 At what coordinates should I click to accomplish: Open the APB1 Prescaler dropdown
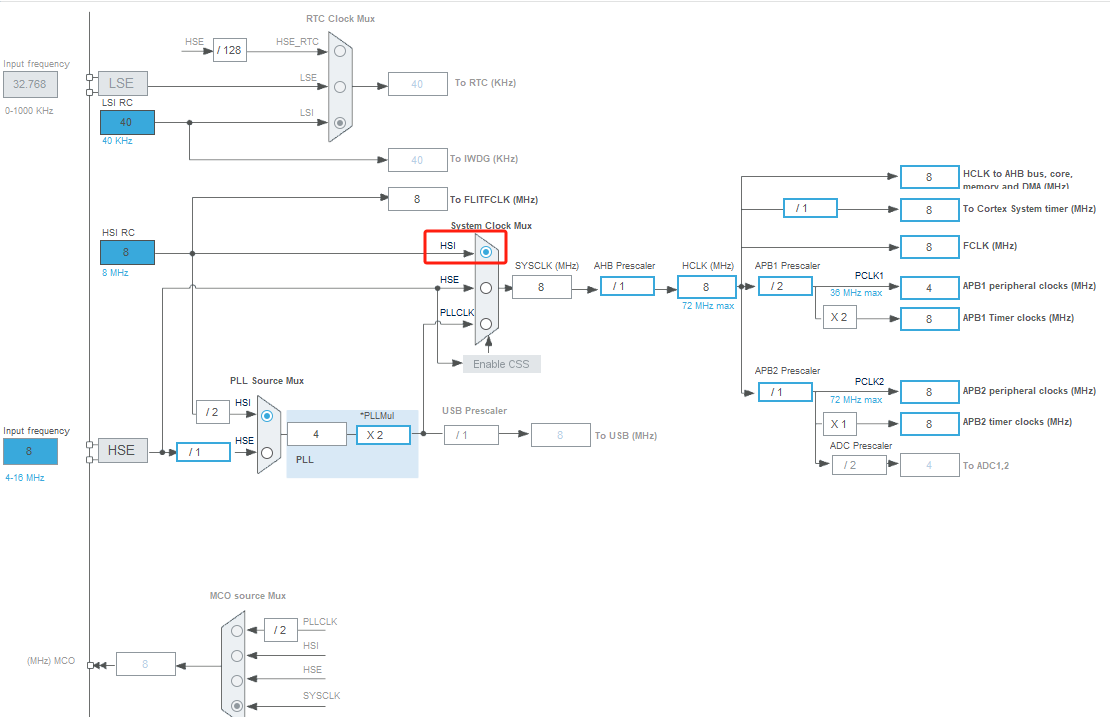point(785,285)
